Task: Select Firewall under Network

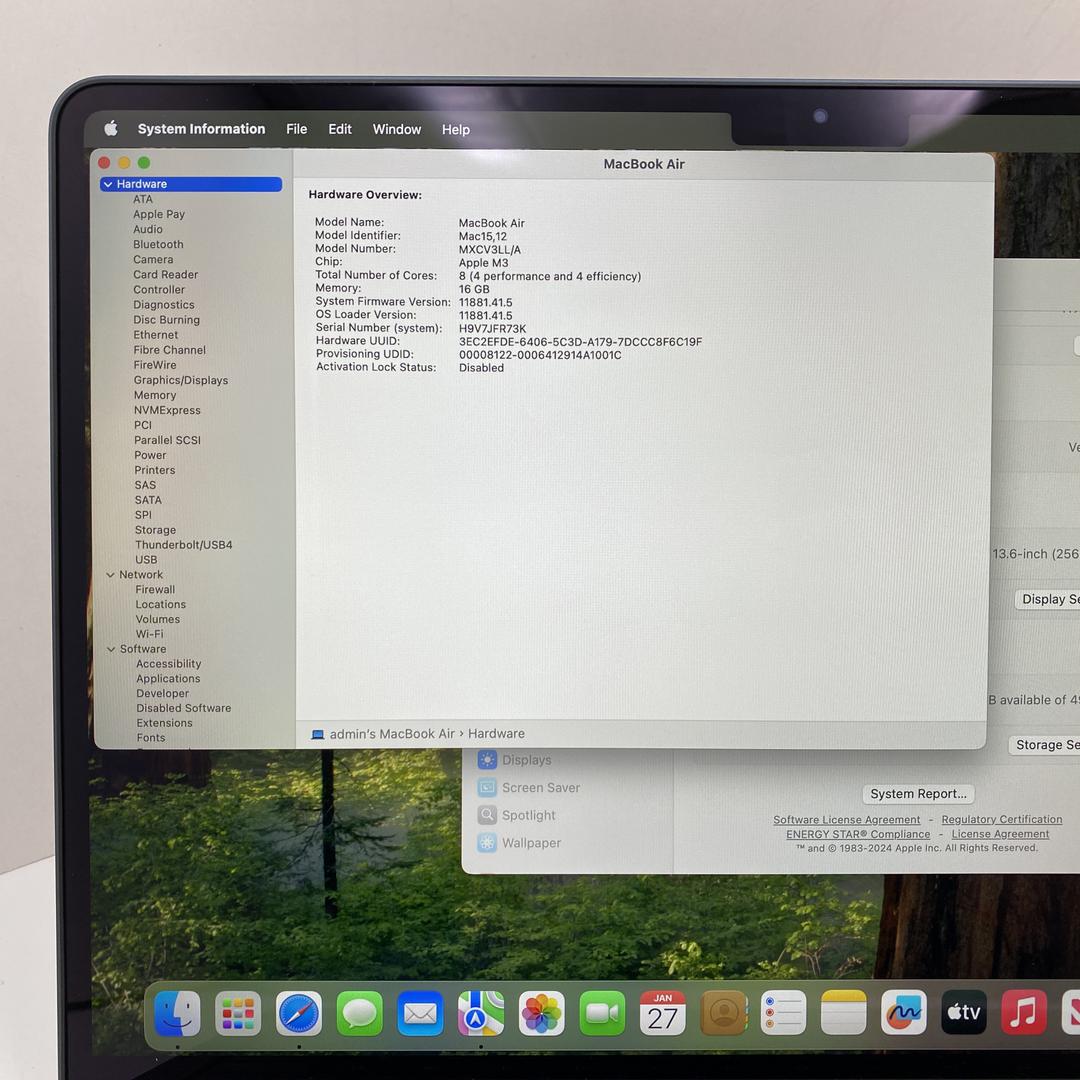Action: [155, 590]
